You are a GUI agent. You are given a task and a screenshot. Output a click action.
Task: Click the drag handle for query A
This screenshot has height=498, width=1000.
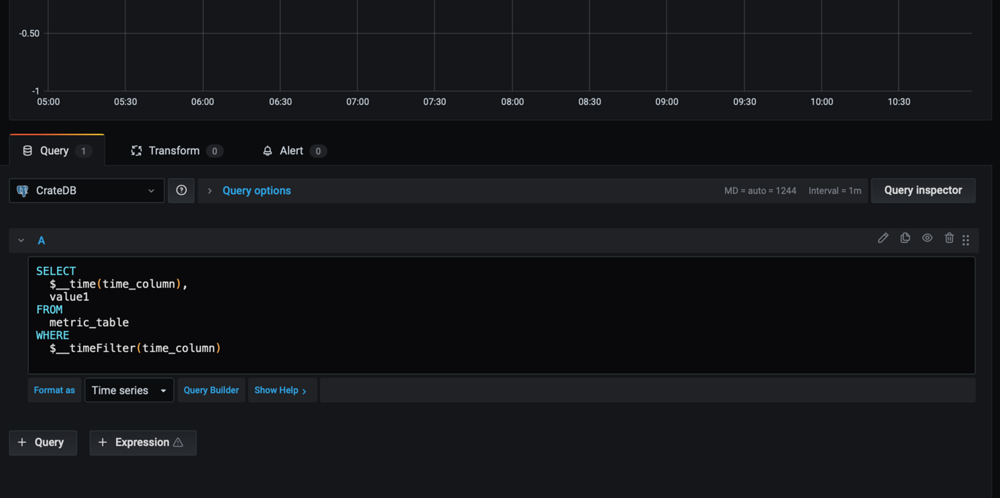pyautogui.click(x=966, y=240)
